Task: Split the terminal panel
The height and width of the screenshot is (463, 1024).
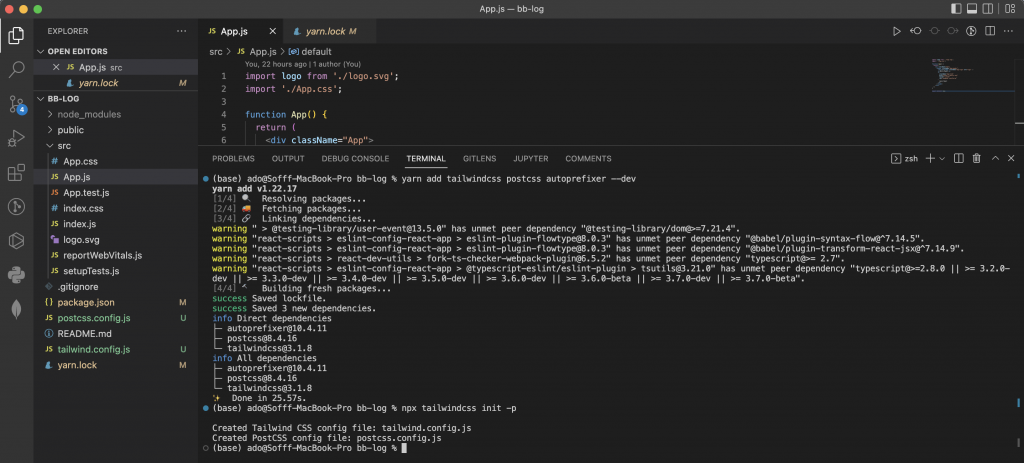Action: point(959,158)
